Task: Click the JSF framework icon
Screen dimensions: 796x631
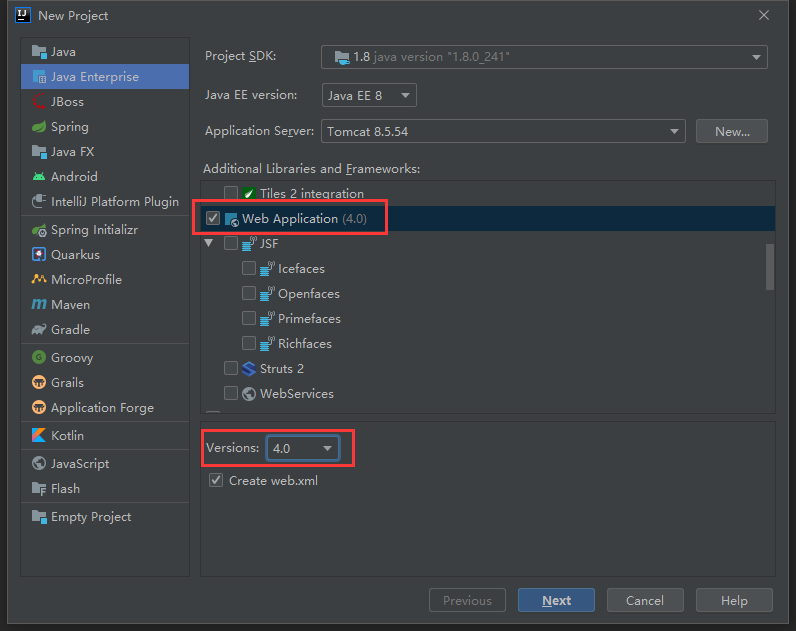Action: pyautogui.click(x=249, y=244)
